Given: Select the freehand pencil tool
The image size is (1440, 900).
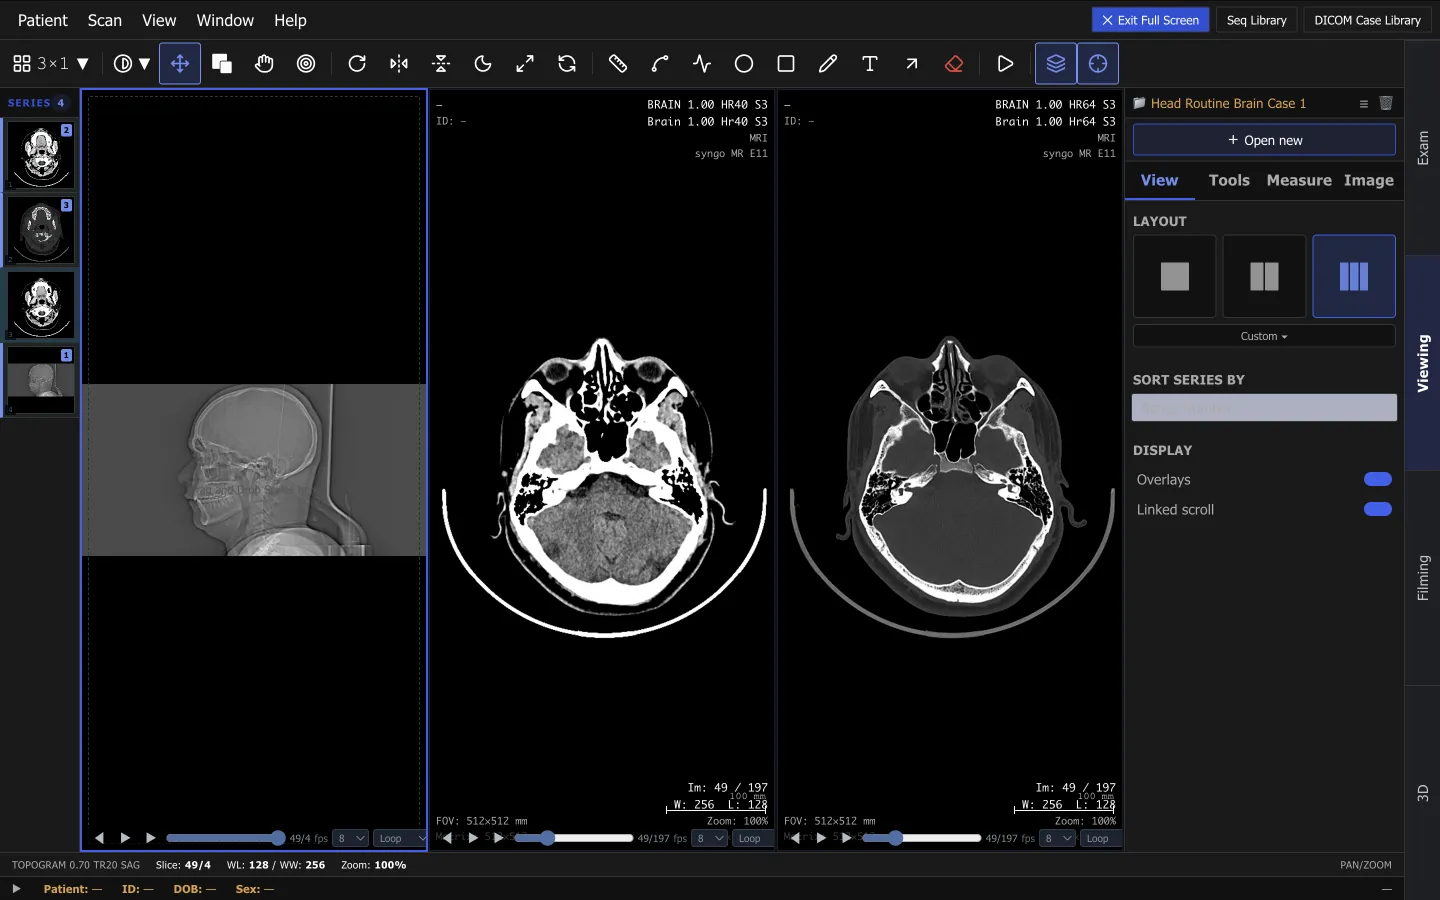Looking at the screenshot, I should [828, 64].
